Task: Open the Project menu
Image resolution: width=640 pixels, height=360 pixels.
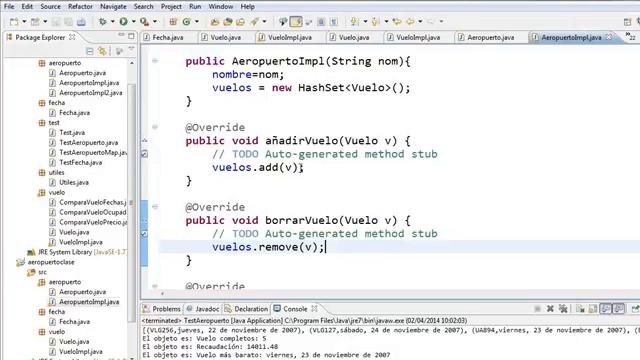Action: [171, 7]
